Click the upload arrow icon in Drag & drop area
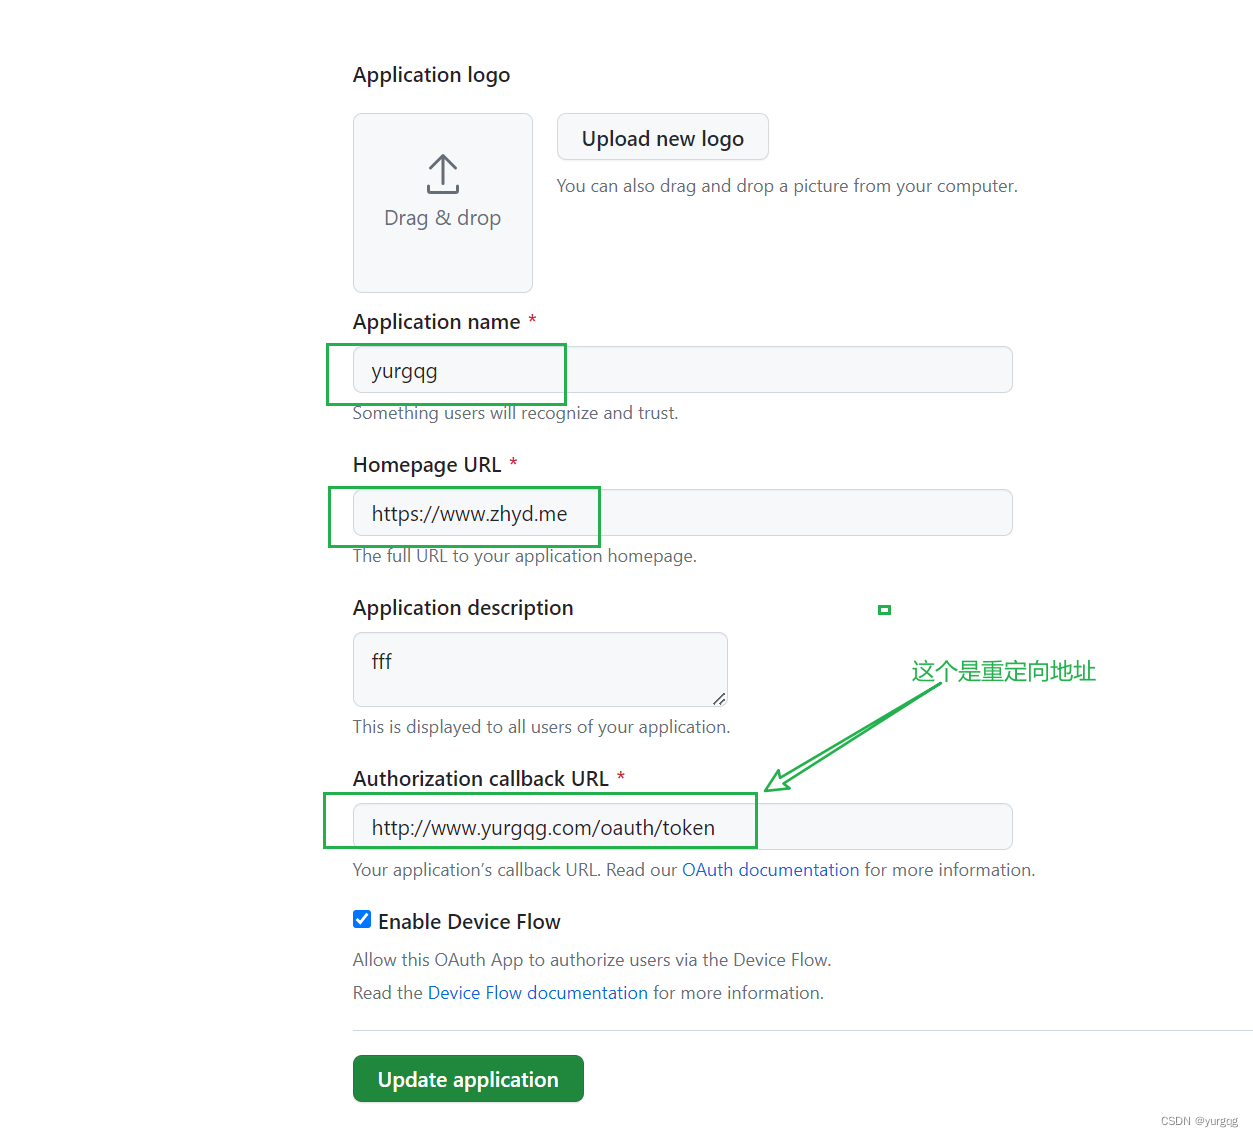Screen dimensions: 1253x1137 point(442,174)
